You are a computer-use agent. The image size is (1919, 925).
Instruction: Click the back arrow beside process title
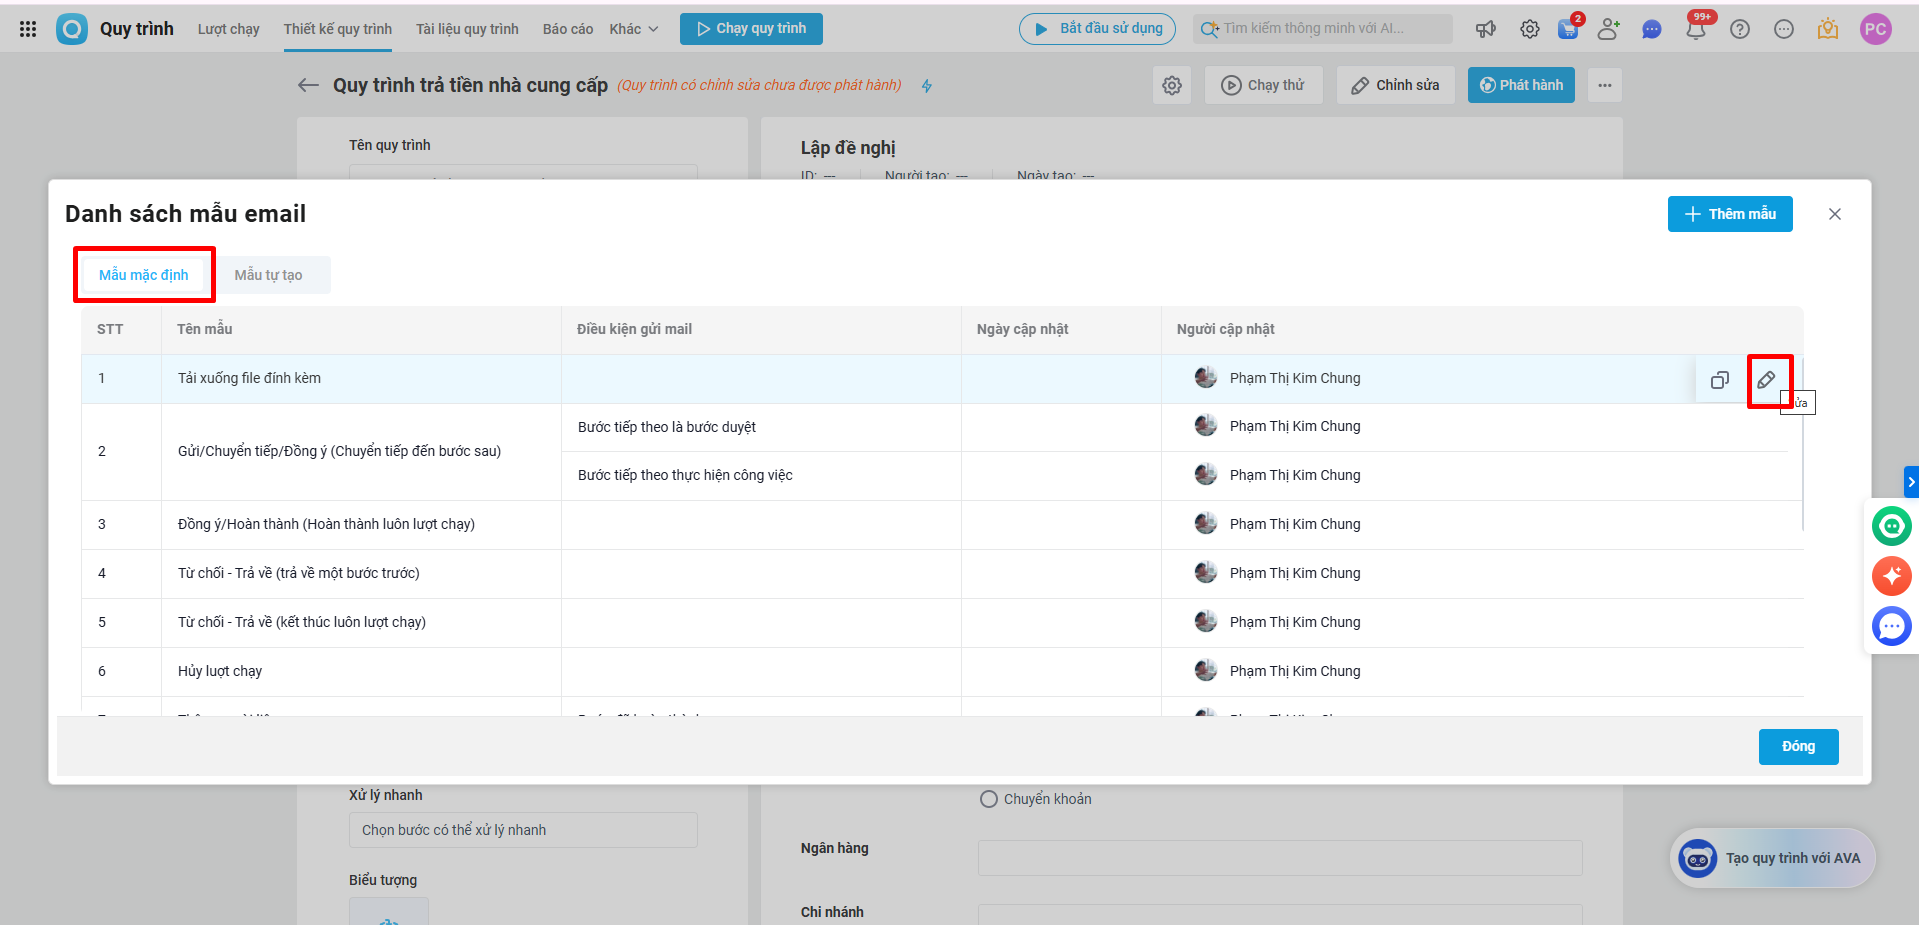[308, 86]
